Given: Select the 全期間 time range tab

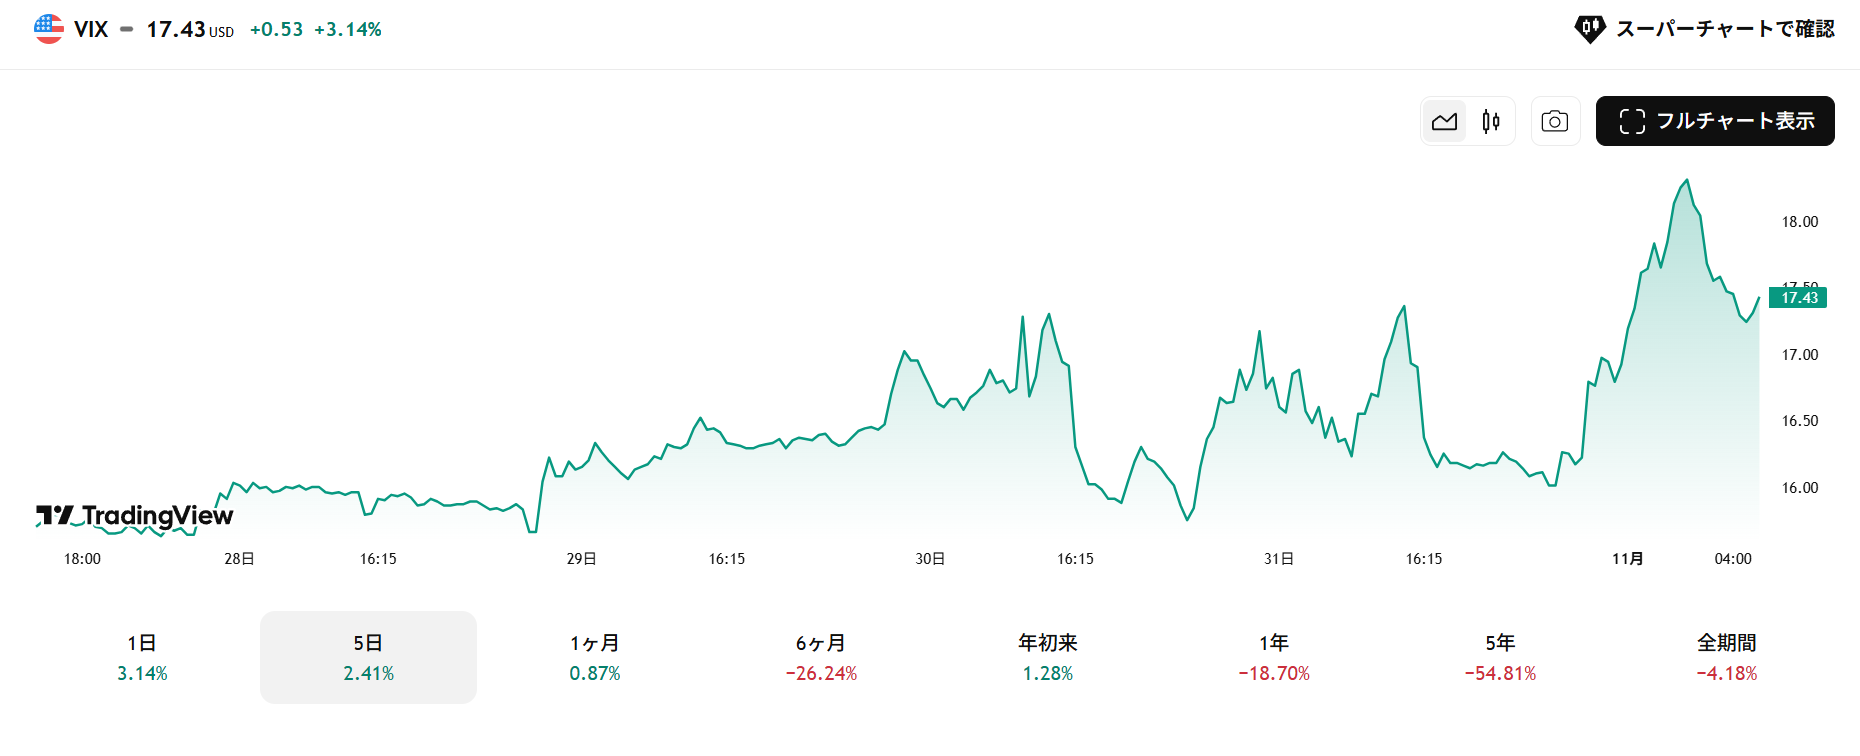Looking at the screenshot, I should [1727, 657].
